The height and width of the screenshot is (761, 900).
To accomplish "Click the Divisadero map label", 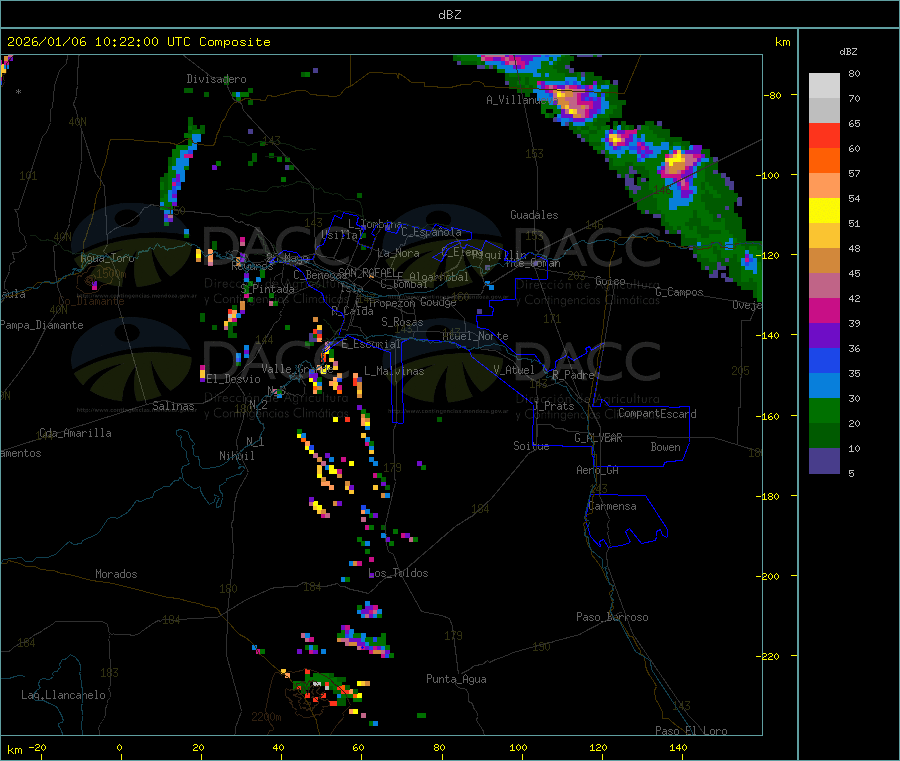I will pyautogui.click(x=216, y=79).
